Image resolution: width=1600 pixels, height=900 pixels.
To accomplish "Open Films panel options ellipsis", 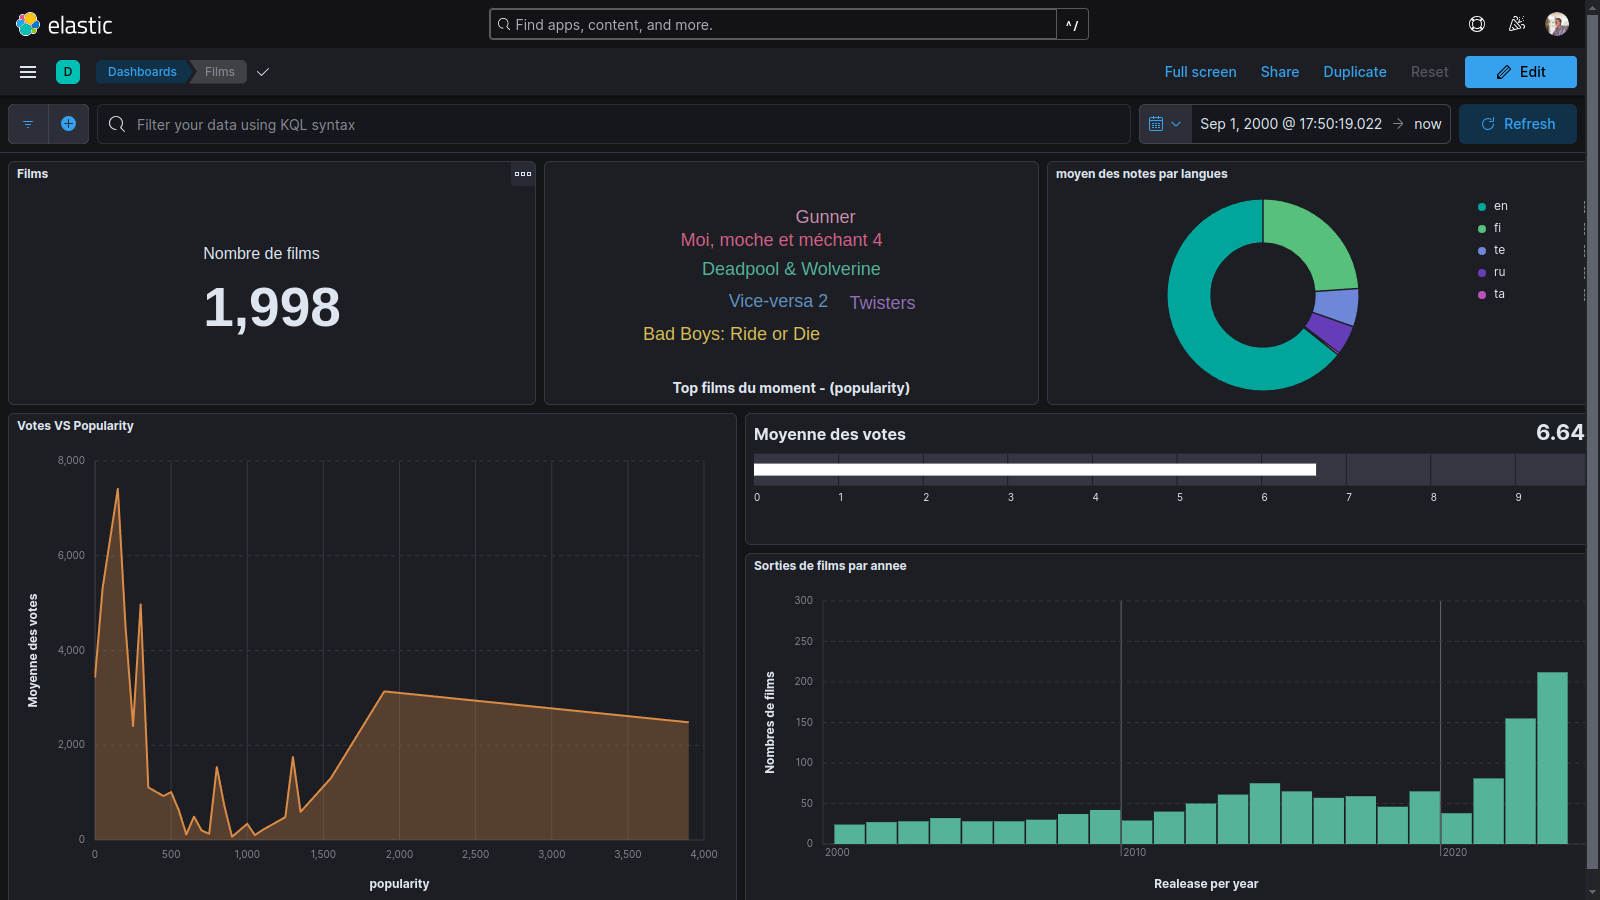I will [x=523, y=174].
